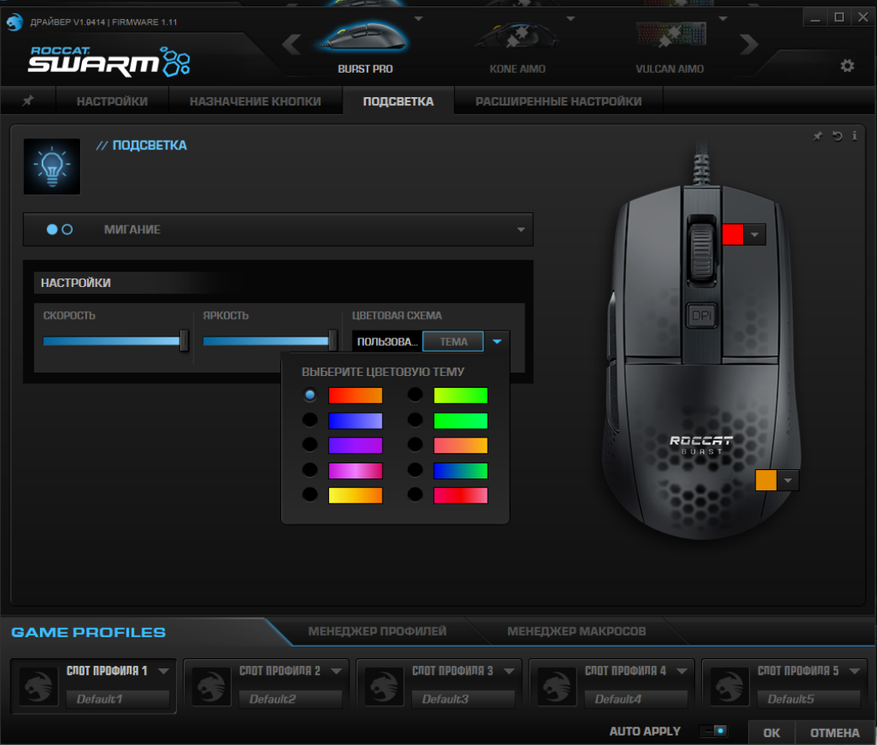The width and height of the screenshot is (877, 745).
Task: Expand the МИГАНИЕ lighting effect dropdown
Action: pos(278,229)
